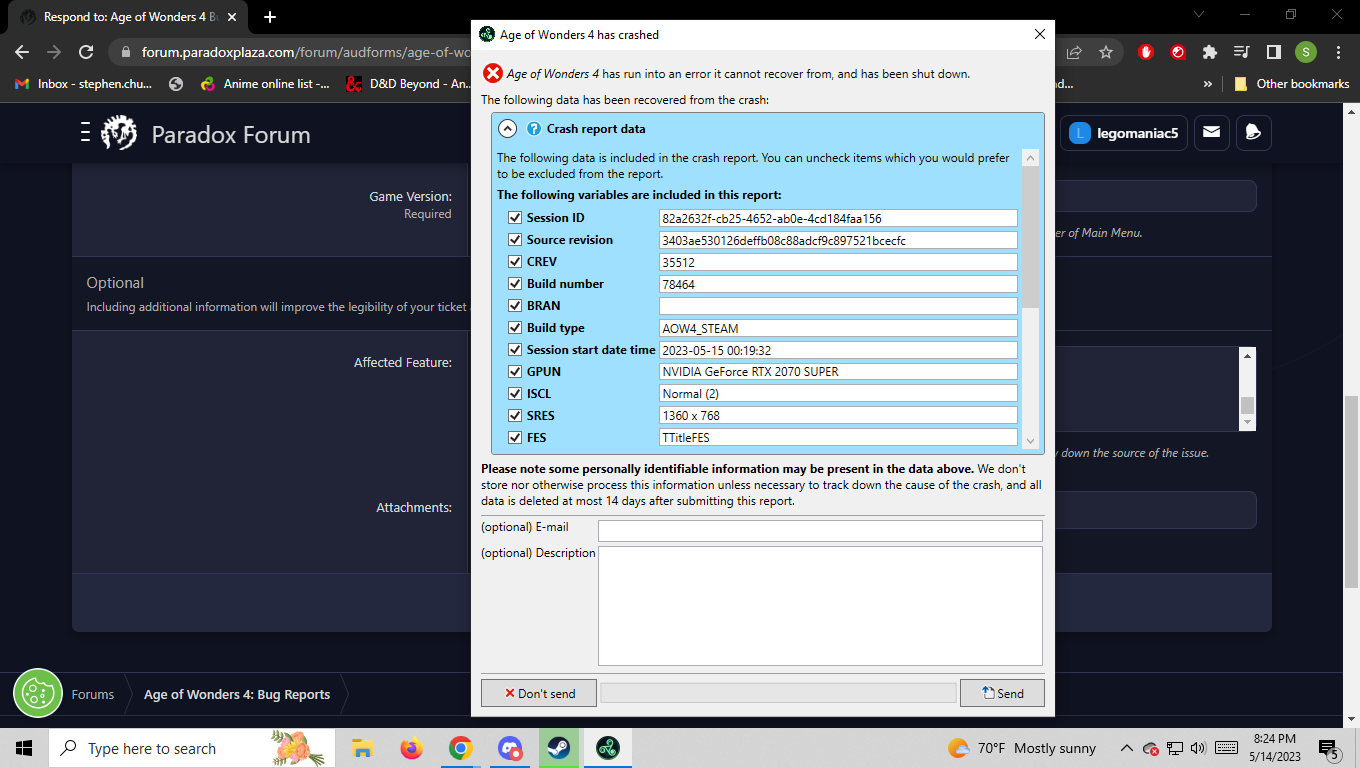Collapse the Crash report data section
1360x768 pixels.
(507, 128)
